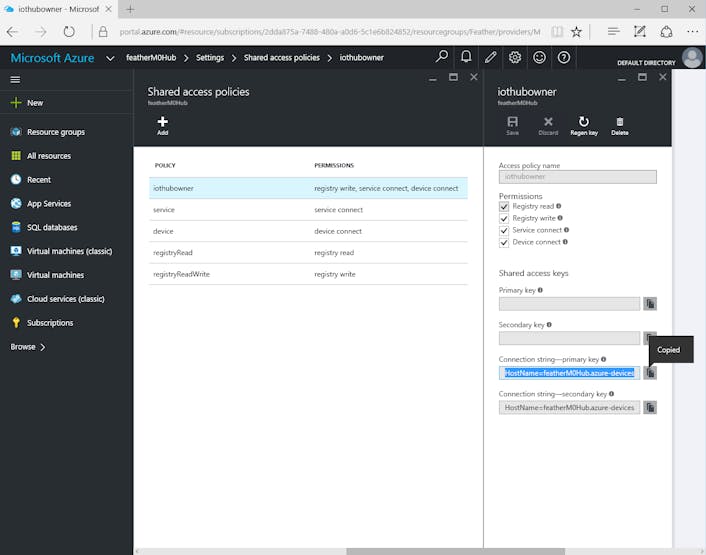Expand the Microsoft Azure dropdown chevron
Viewport: 706px width, 555px height.
[x=110, y=58]
